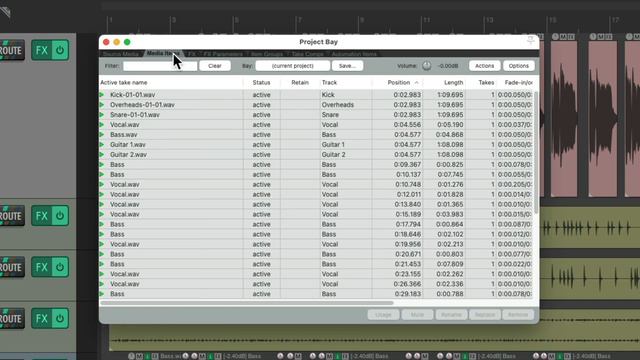
Task: Toggle FX bypass power button on topmost track
Action: (x=60, y=50)
